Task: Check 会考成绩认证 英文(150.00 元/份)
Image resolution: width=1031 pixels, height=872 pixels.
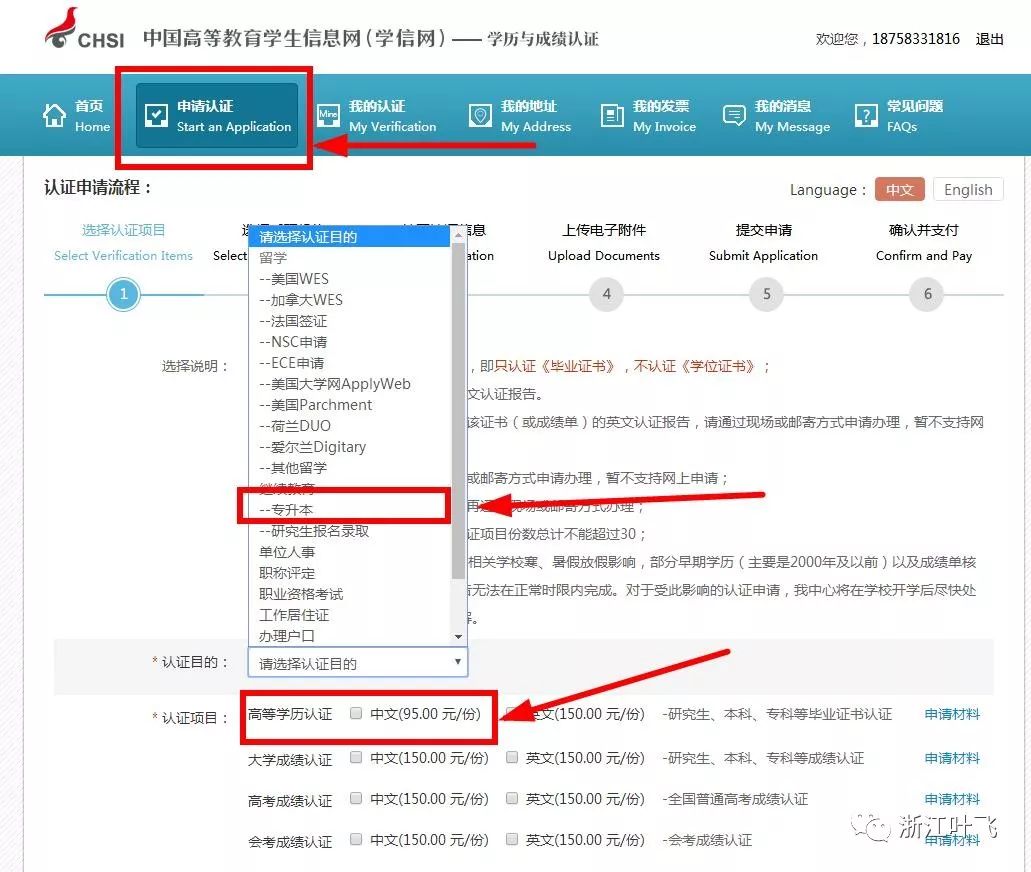Action: pyautogui.click(x=512, y=839)
